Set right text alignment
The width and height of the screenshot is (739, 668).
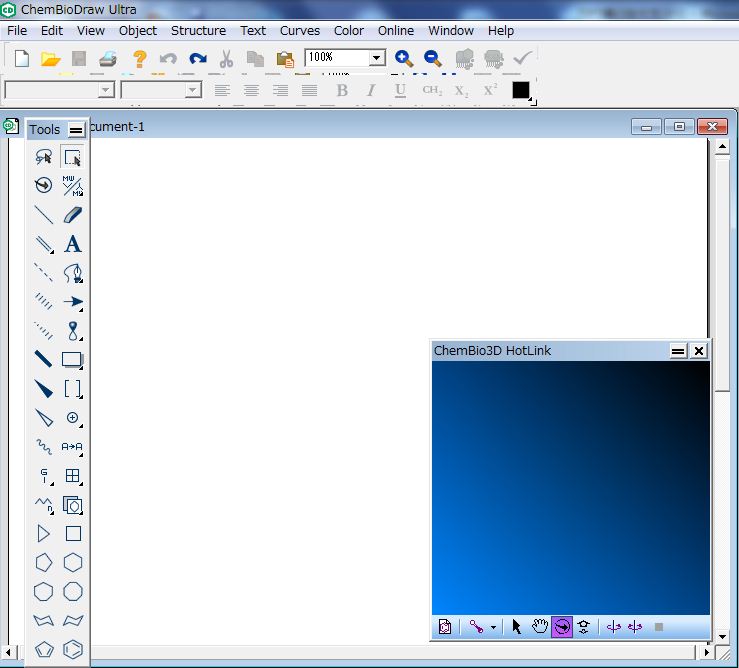280,90
